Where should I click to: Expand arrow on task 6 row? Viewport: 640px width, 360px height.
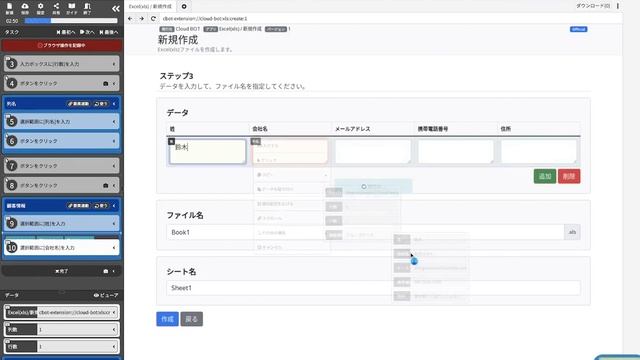(x=114, y=141)
